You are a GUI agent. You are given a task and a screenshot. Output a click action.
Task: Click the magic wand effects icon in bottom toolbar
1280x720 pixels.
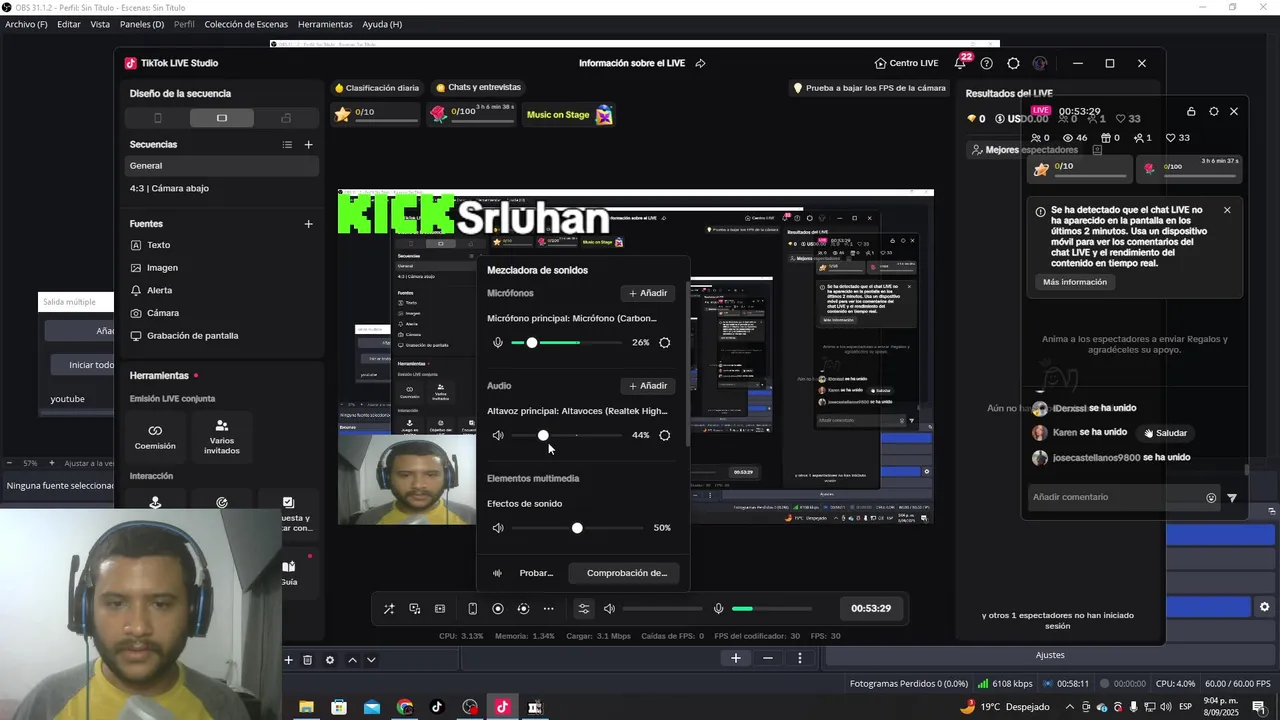(389, 608)
